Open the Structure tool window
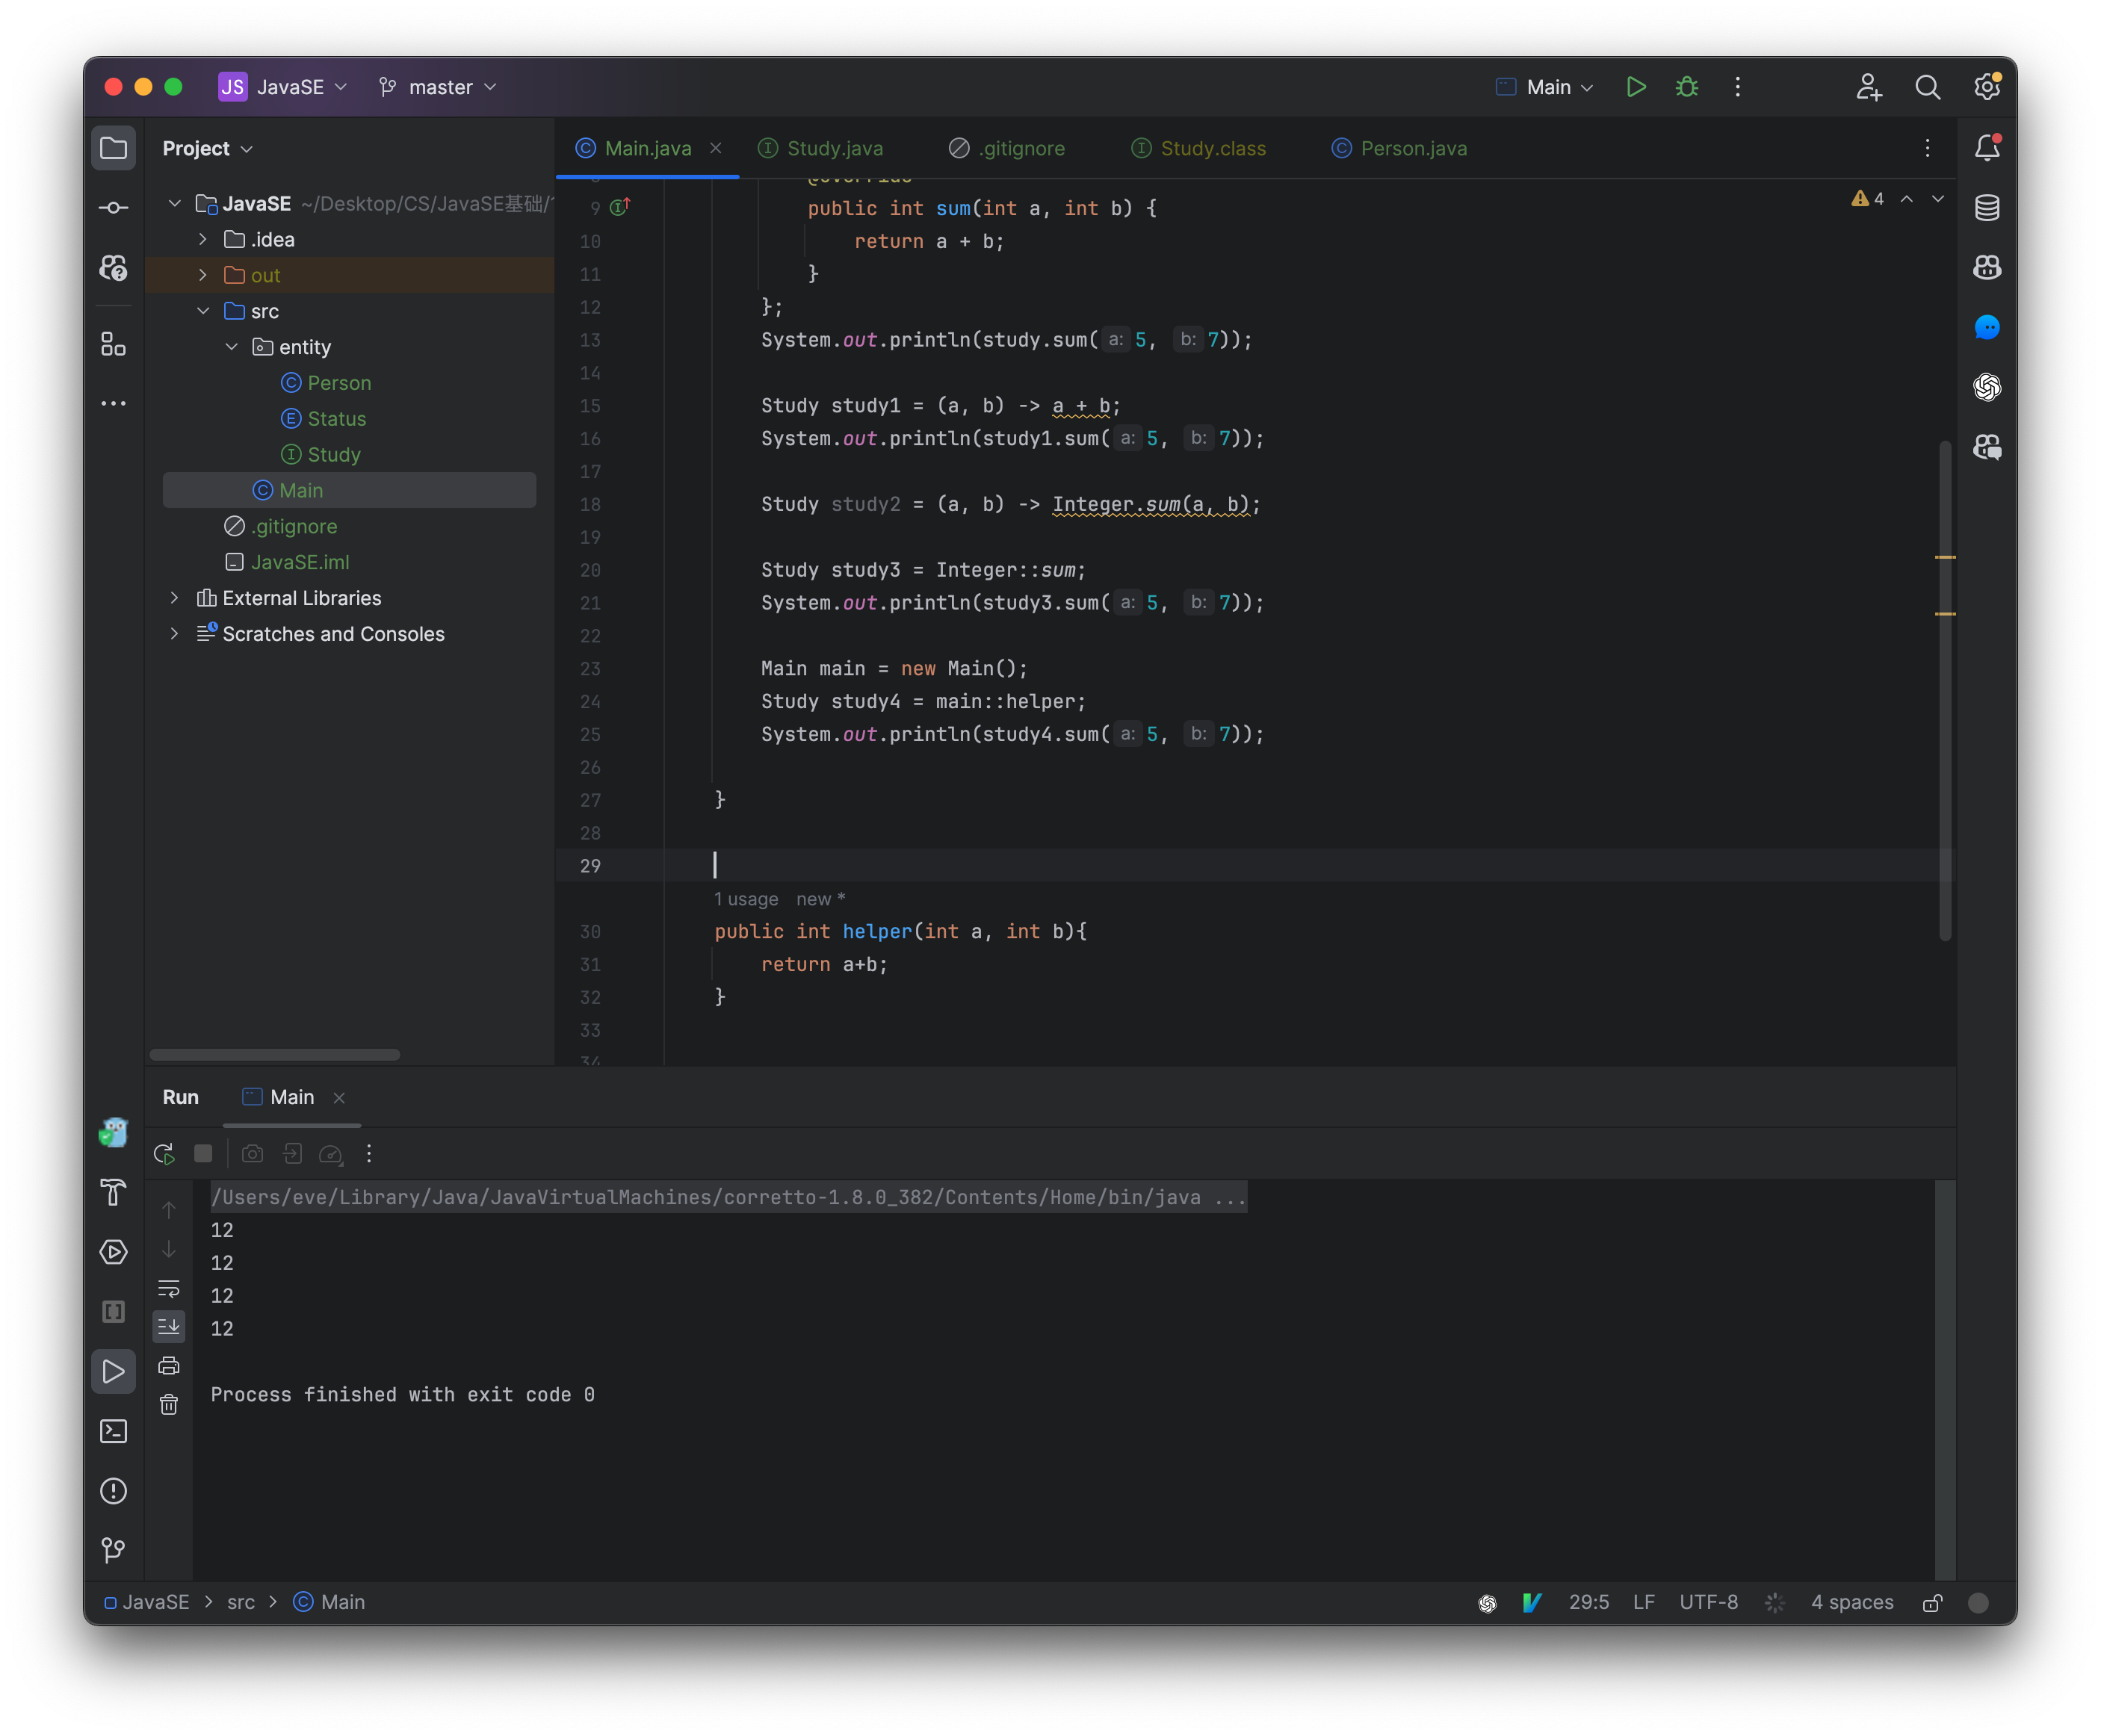 (114, 345)
